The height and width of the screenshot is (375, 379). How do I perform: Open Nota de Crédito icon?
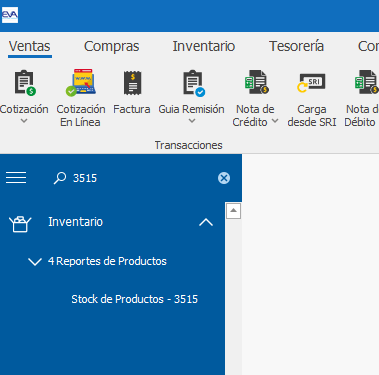257,82
